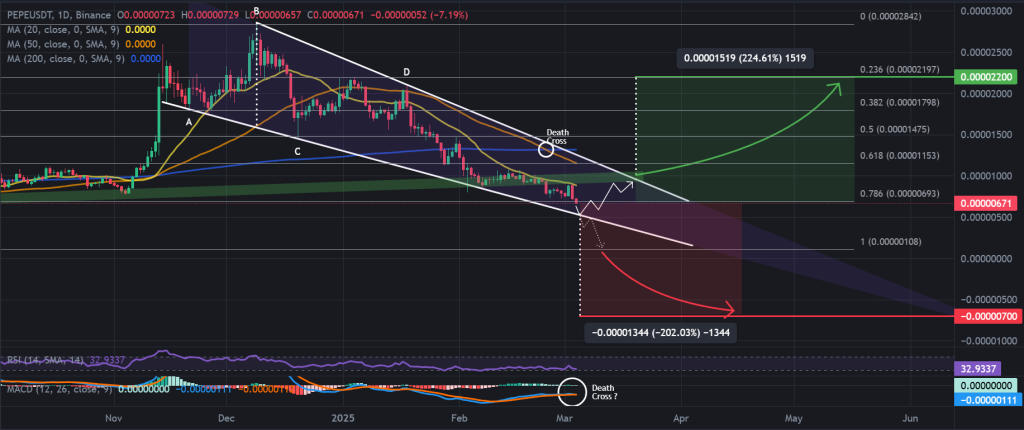Screen dimensions: 1024x430
Task: Select the wave label A
Action: [x=188, y=122]
